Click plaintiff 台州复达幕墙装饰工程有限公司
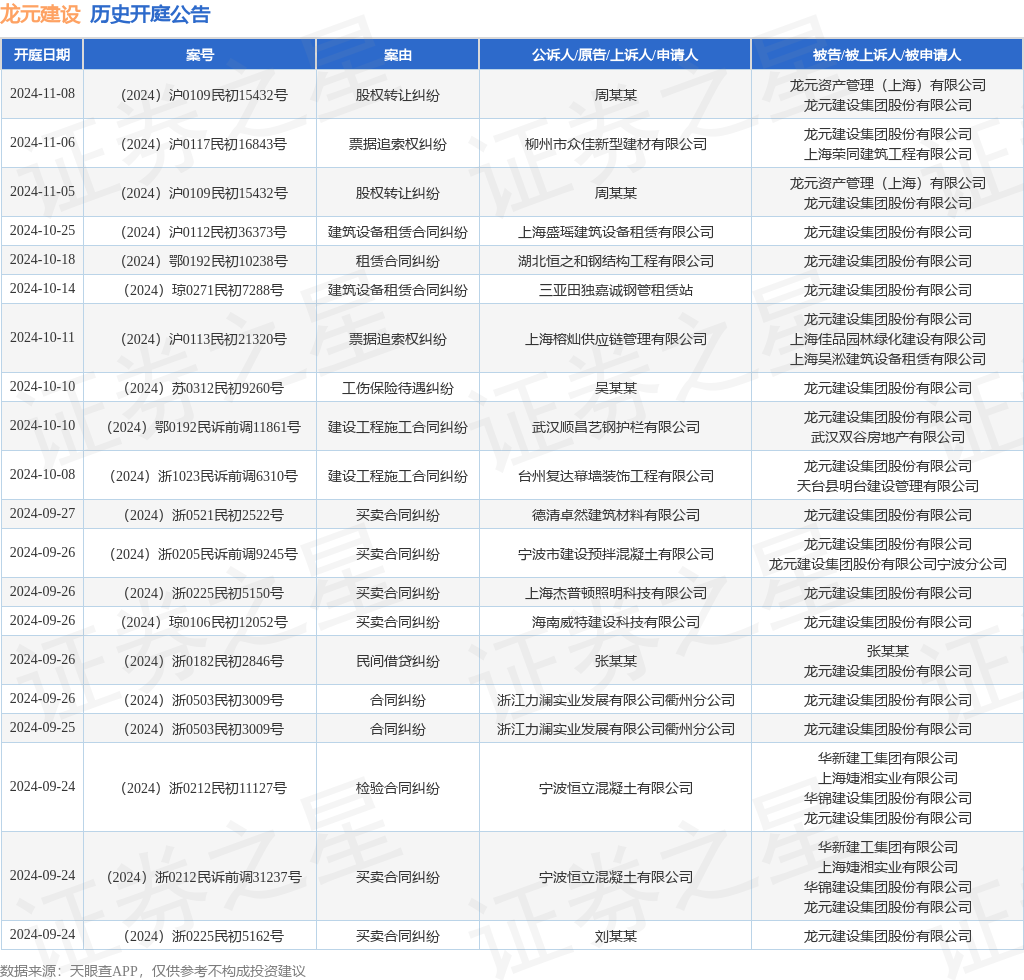The image size is (1024, 980). [616, 477]
